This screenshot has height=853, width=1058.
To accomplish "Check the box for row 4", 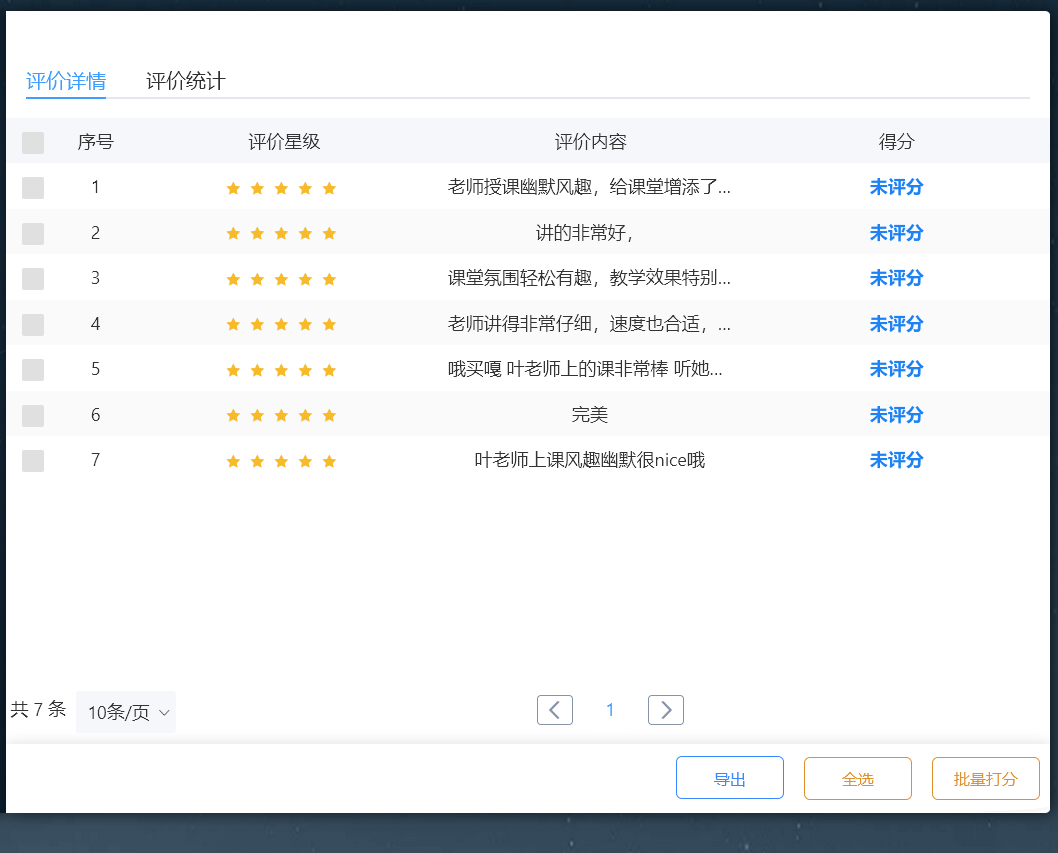I will pos(33,325).
